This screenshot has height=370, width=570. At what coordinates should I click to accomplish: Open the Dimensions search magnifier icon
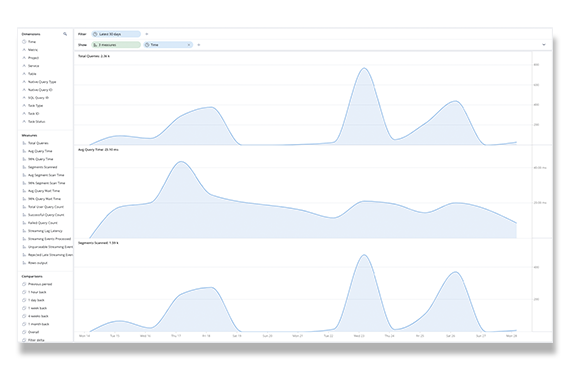65,34
